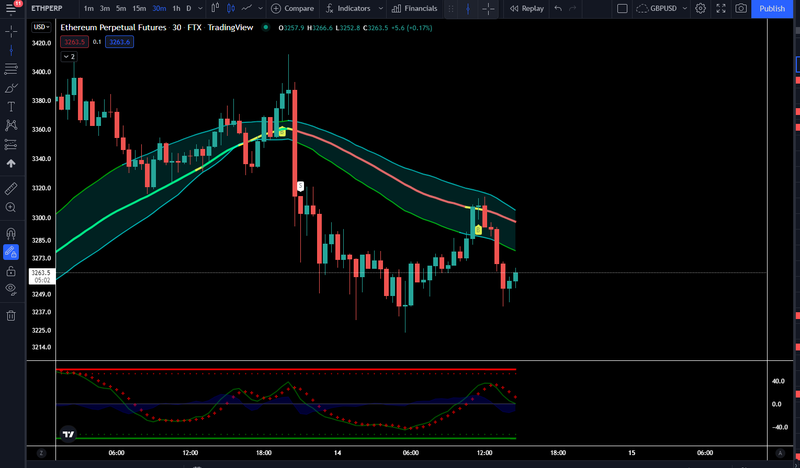The height and width of the screenshot is (468, 800).
Task: Select the 30m timeframe
Action: tap(159, 8)
